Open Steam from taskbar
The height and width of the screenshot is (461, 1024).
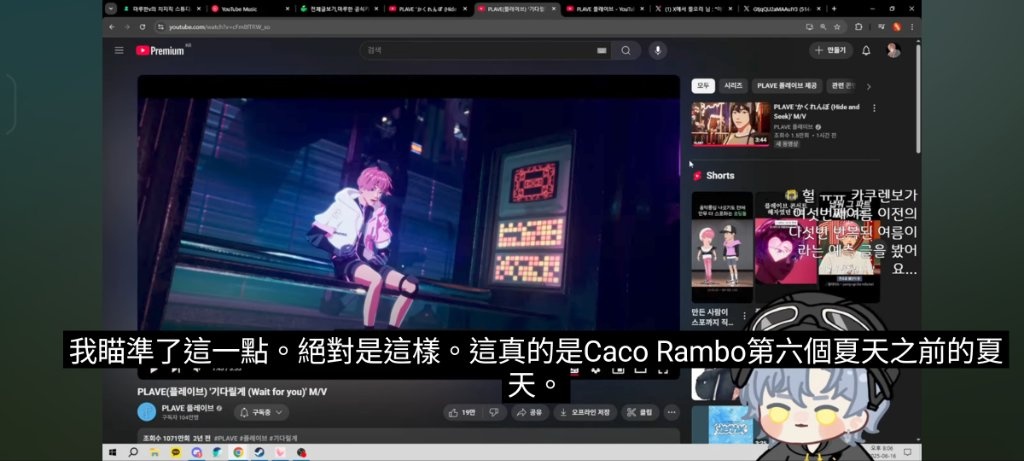(x=259, y=452)
